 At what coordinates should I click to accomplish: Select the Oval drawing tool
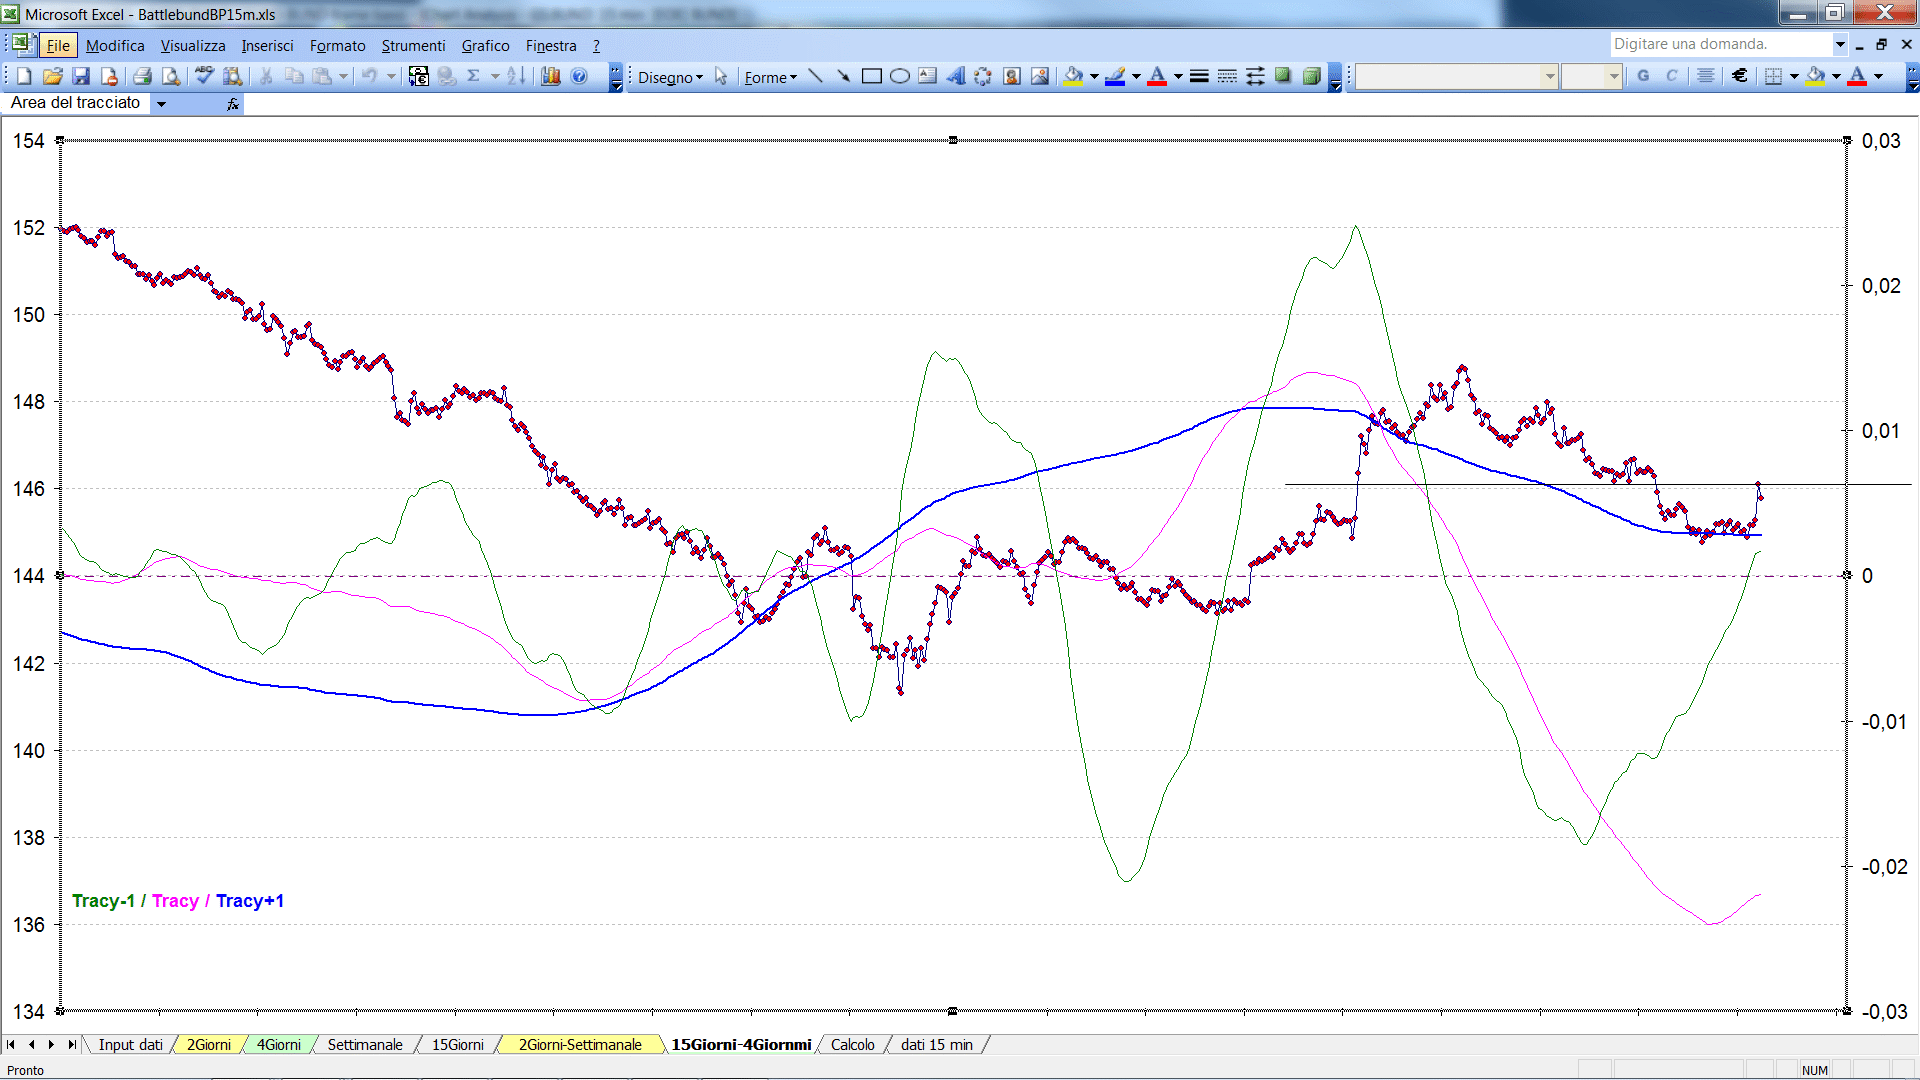(x=900, y=76)
